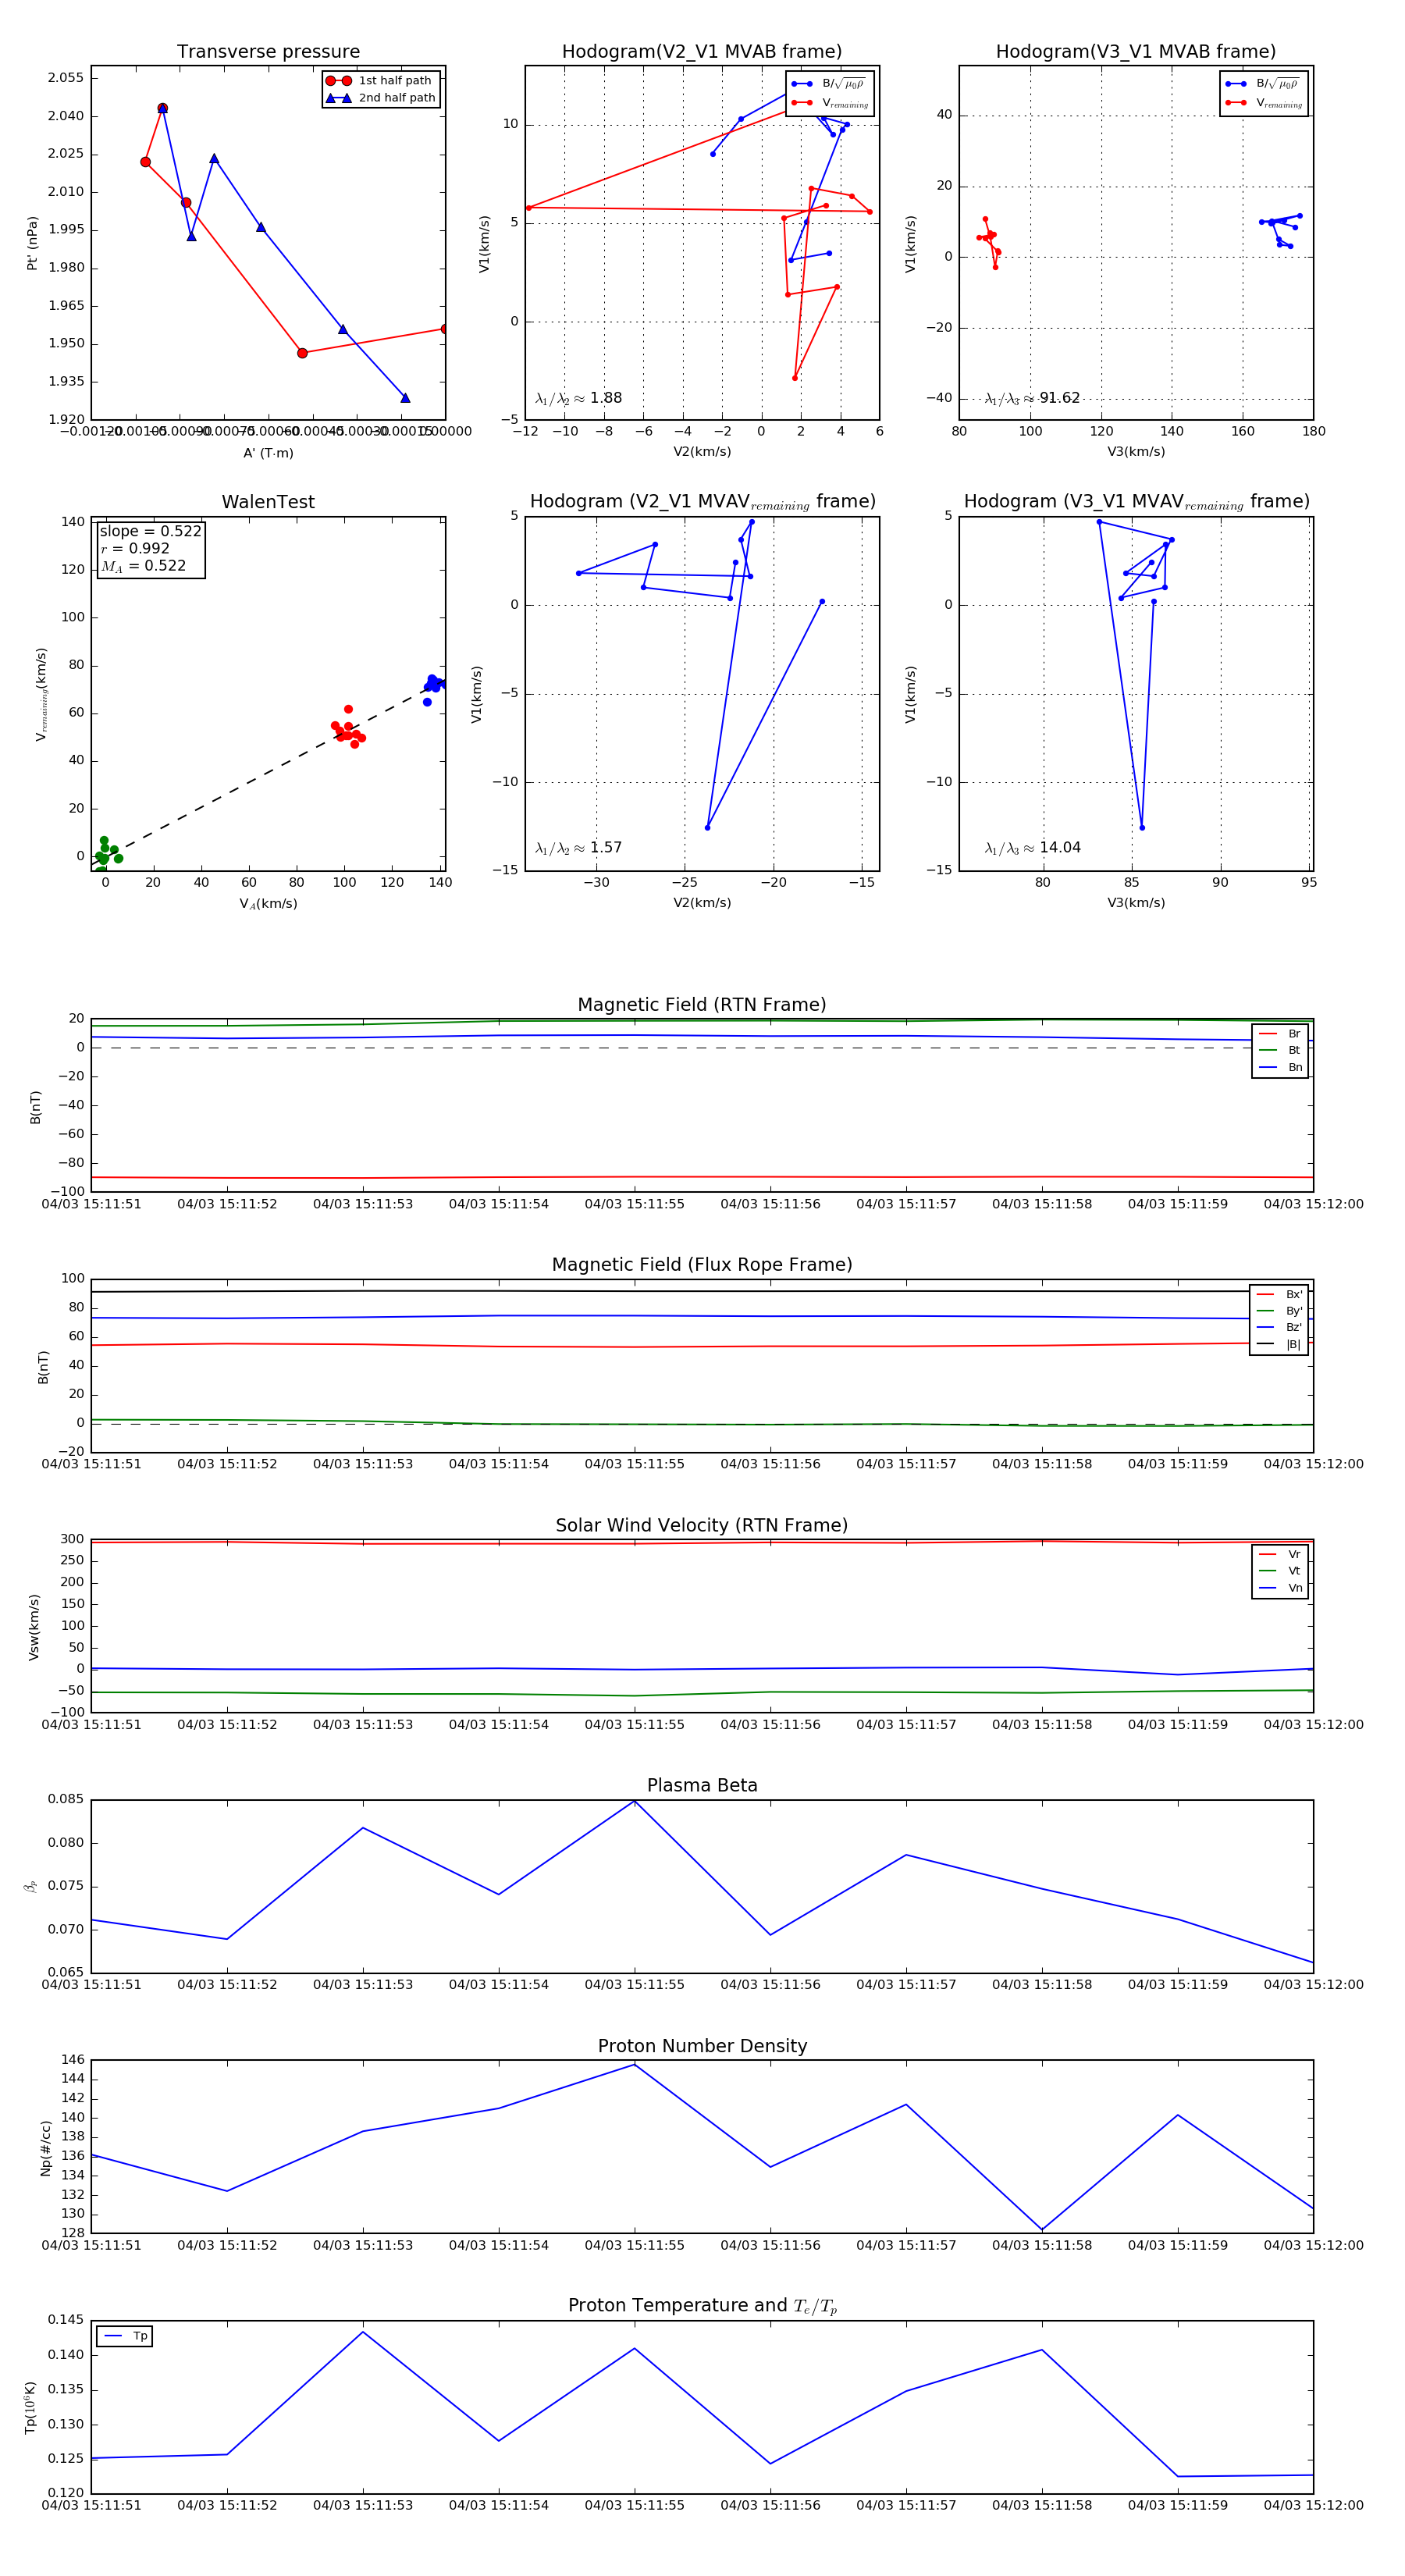Click the 'WalenTest' plot title
The height and width of the screenshot is (2576, 1405).
268,502
